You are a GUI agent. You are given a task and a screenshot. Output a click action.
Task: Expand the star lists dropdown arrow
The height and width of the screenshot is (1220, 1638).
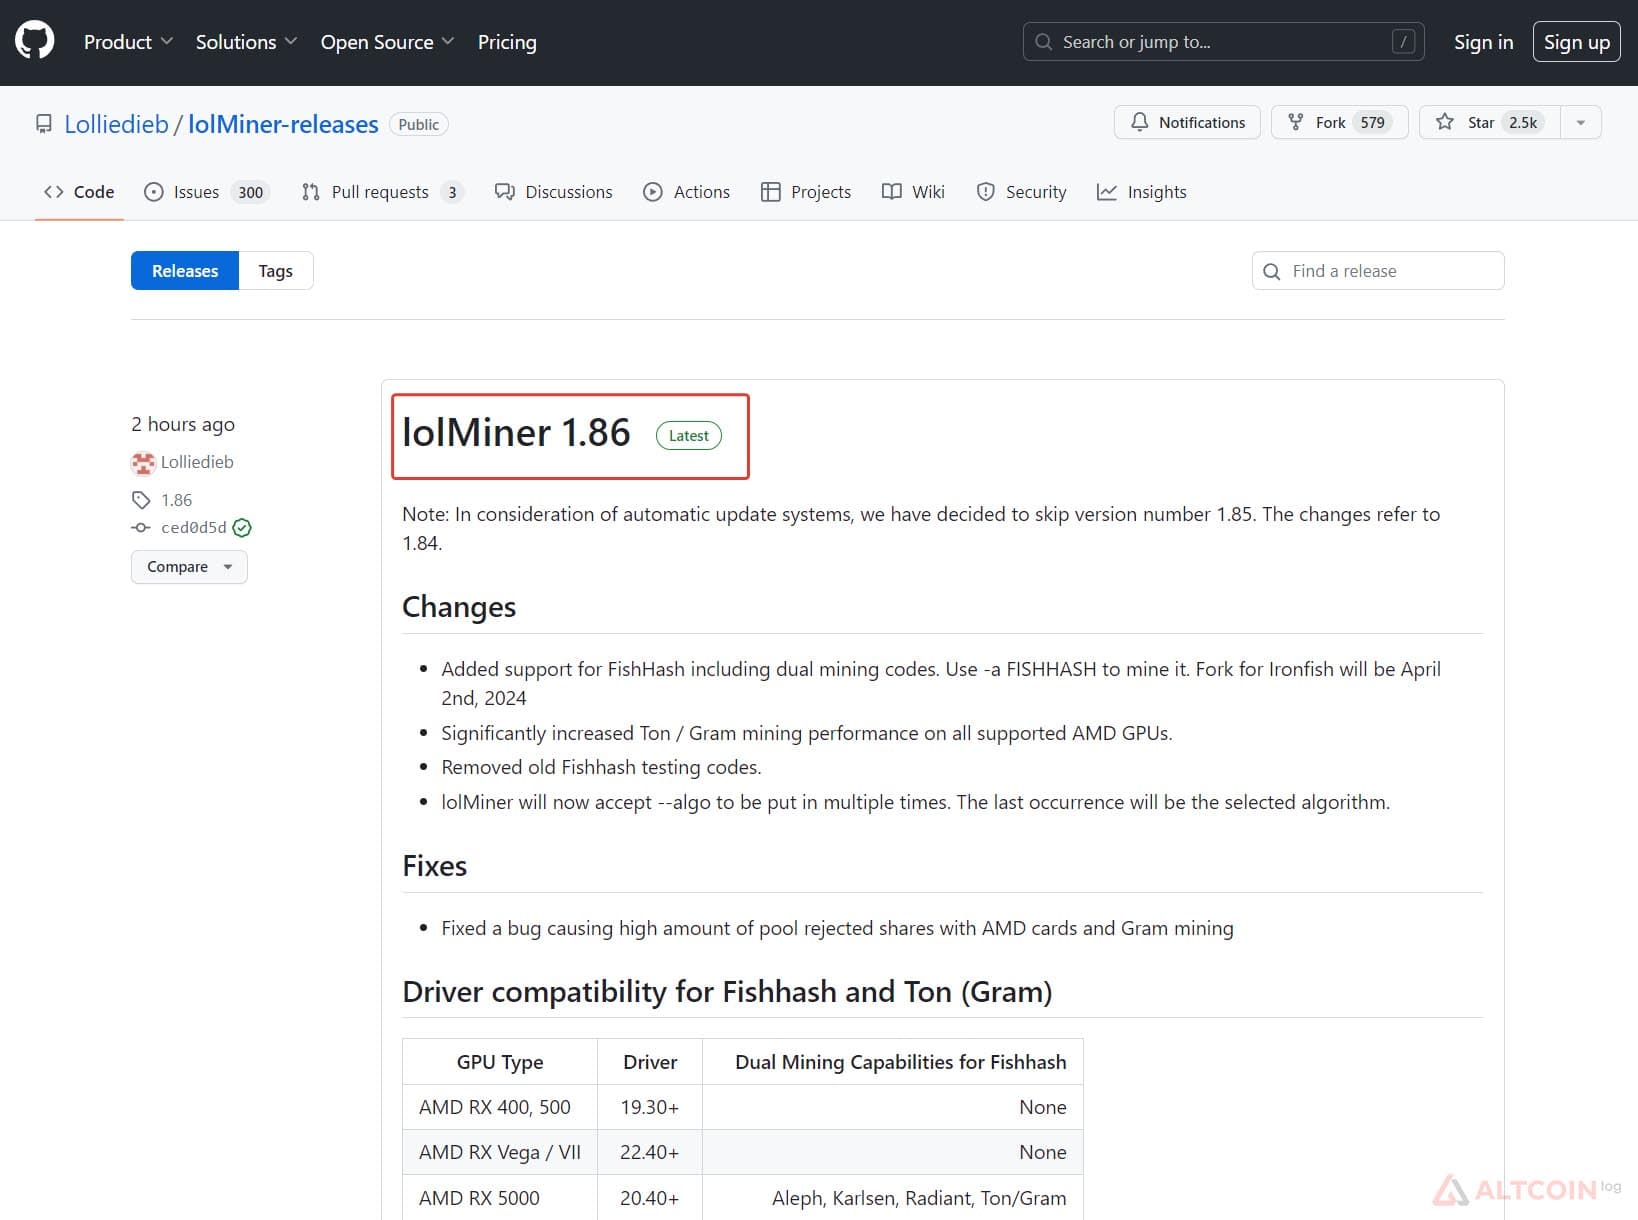1581,122
